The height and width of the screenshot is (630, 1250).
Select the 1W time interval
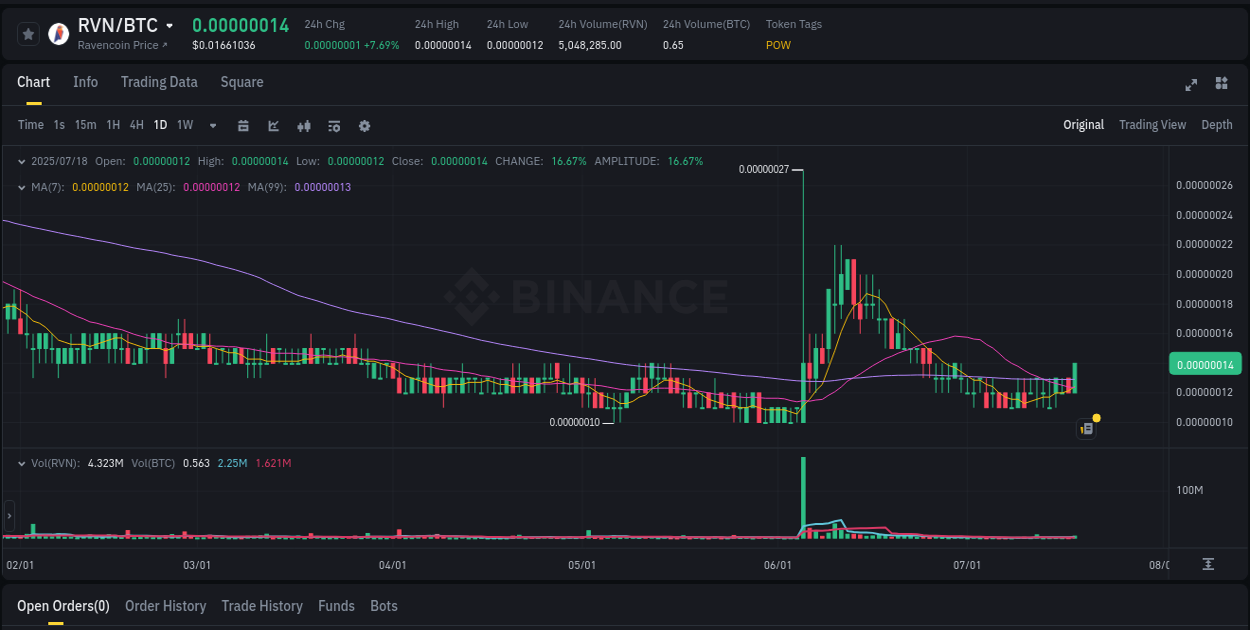185,125
